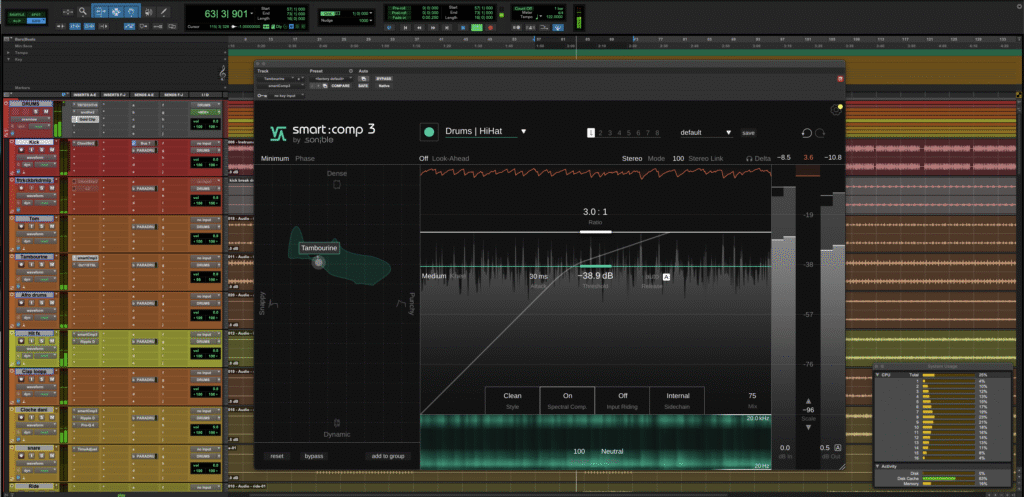Select the Trim tool
Screen dimensions: 1024x497
point(100,12)
